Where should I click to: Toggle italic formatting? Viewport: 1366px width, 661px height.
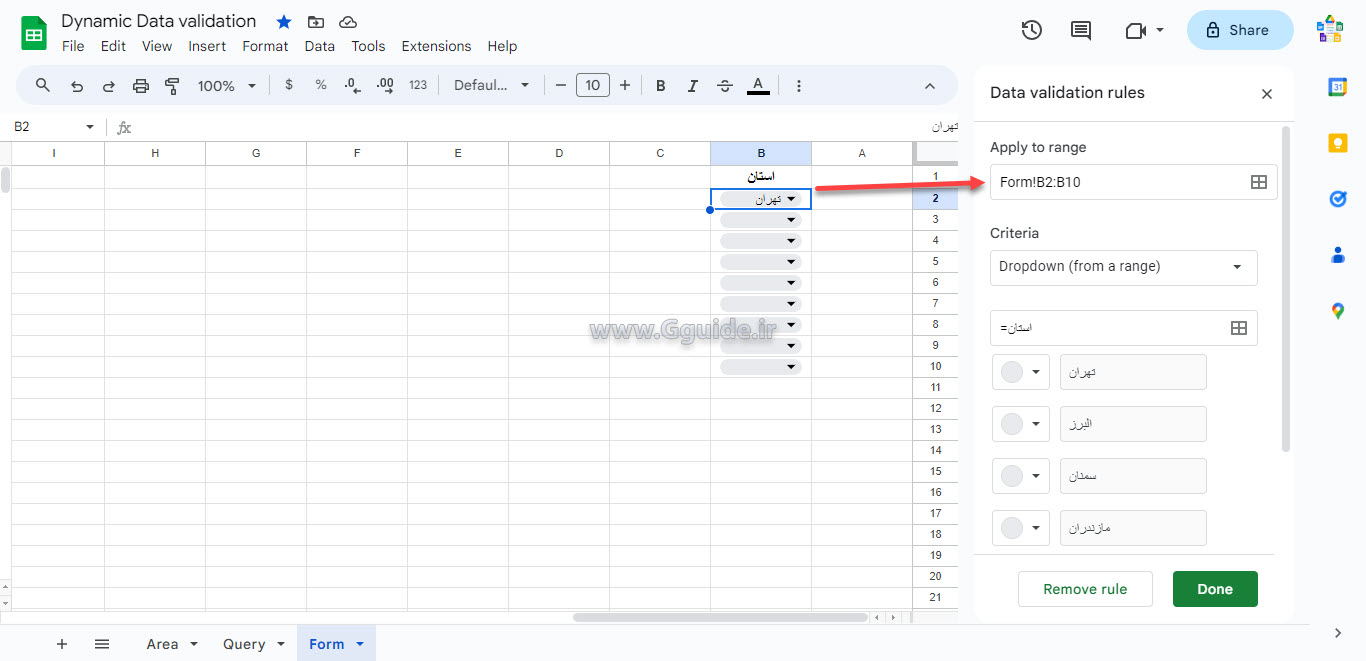tap(692, 86)
